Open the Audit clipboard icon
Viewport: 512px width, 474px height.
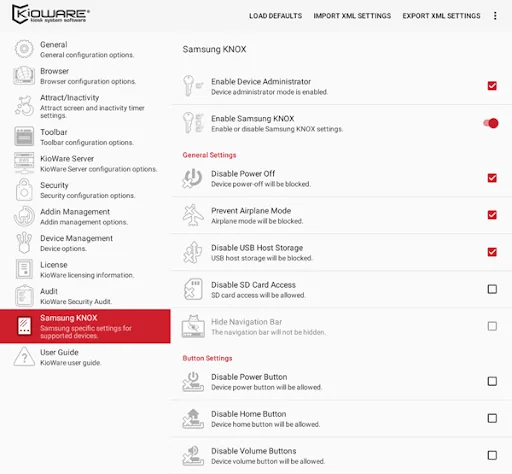point(24,296)
